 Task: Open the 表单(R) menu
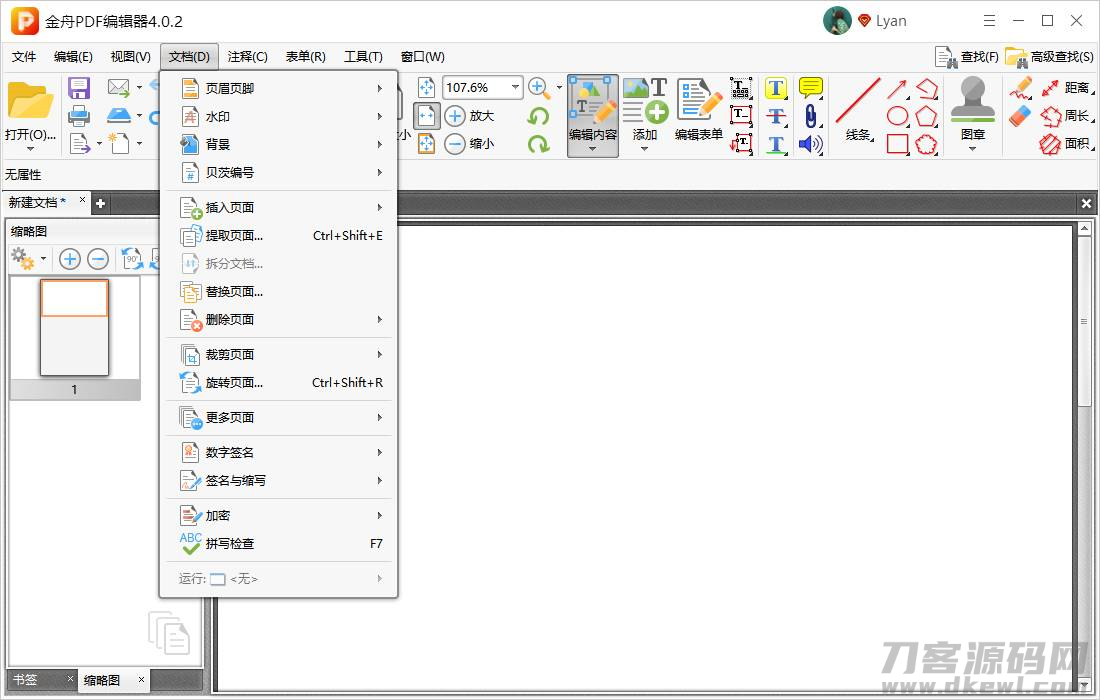click(x=305, y=57)
